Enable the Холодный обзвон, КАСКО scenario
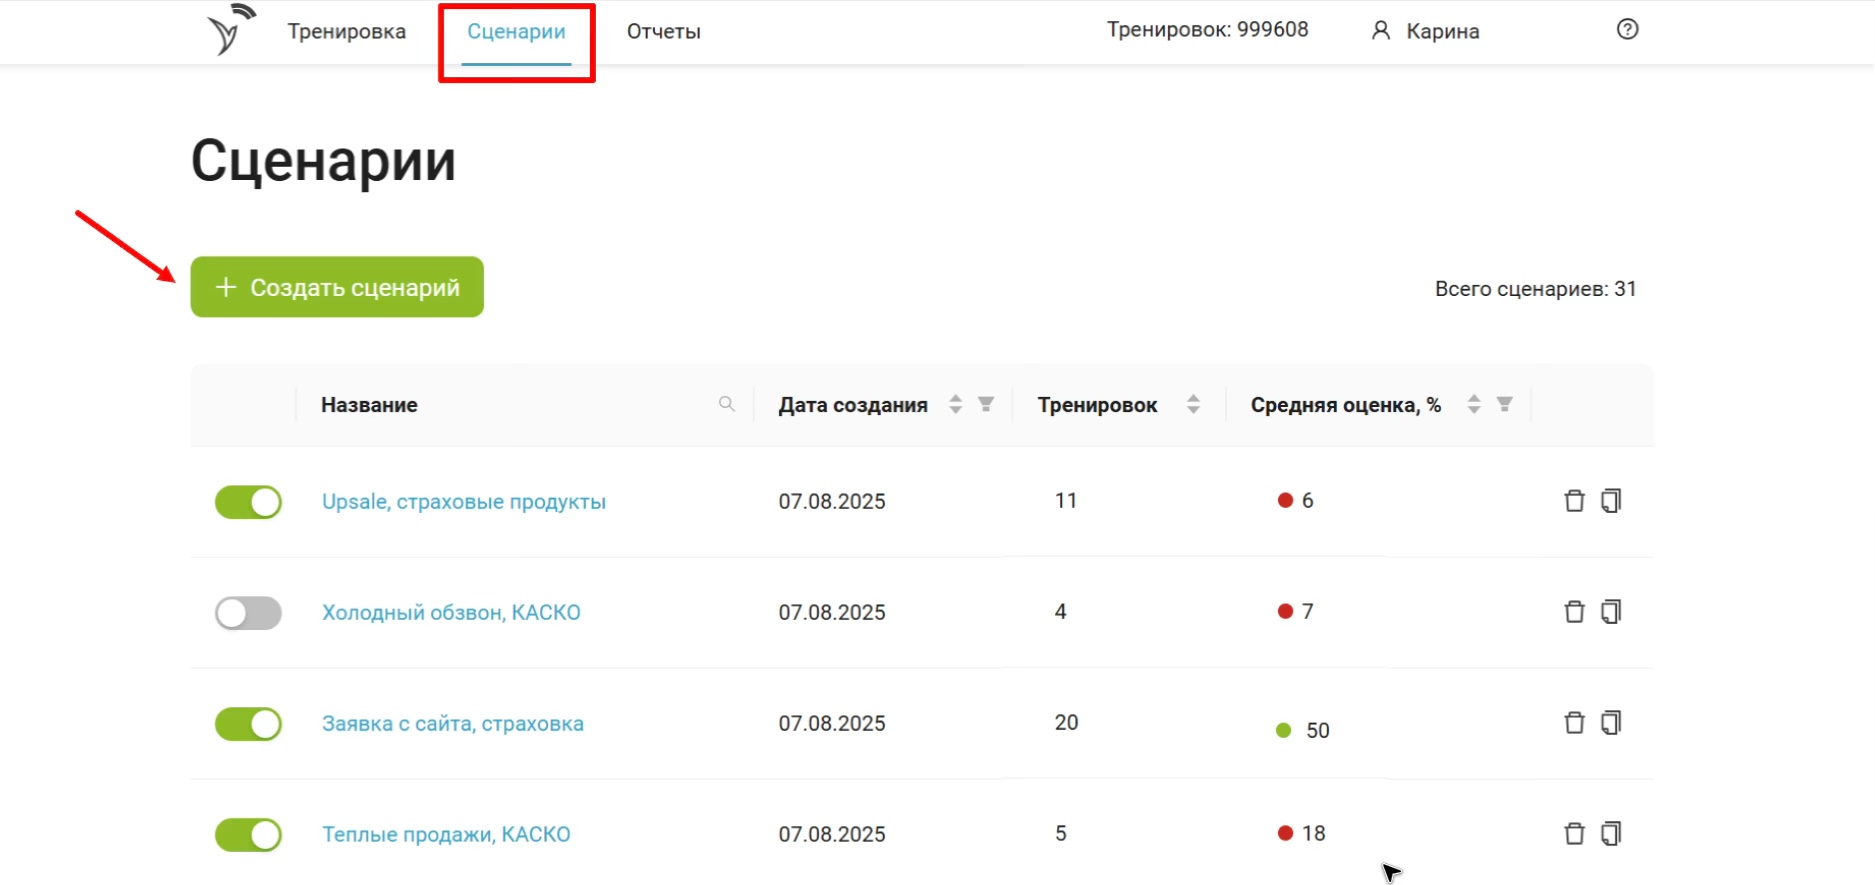1875x885 pixels. (x=248, y=613)
